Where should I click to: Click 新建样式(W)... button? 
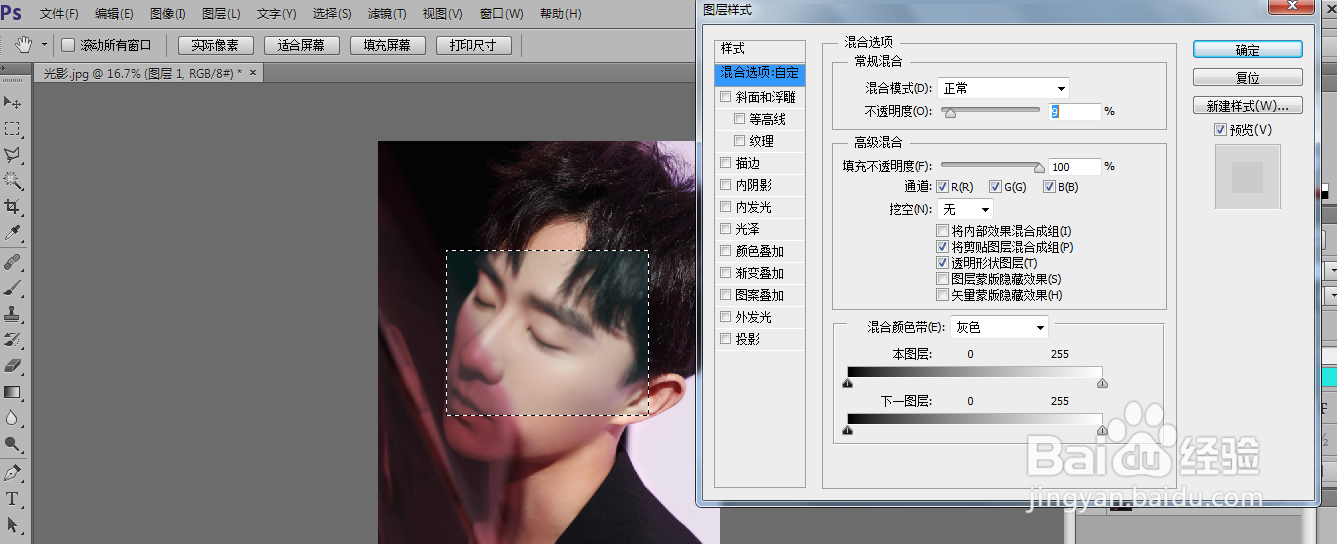coord(1247,105)
